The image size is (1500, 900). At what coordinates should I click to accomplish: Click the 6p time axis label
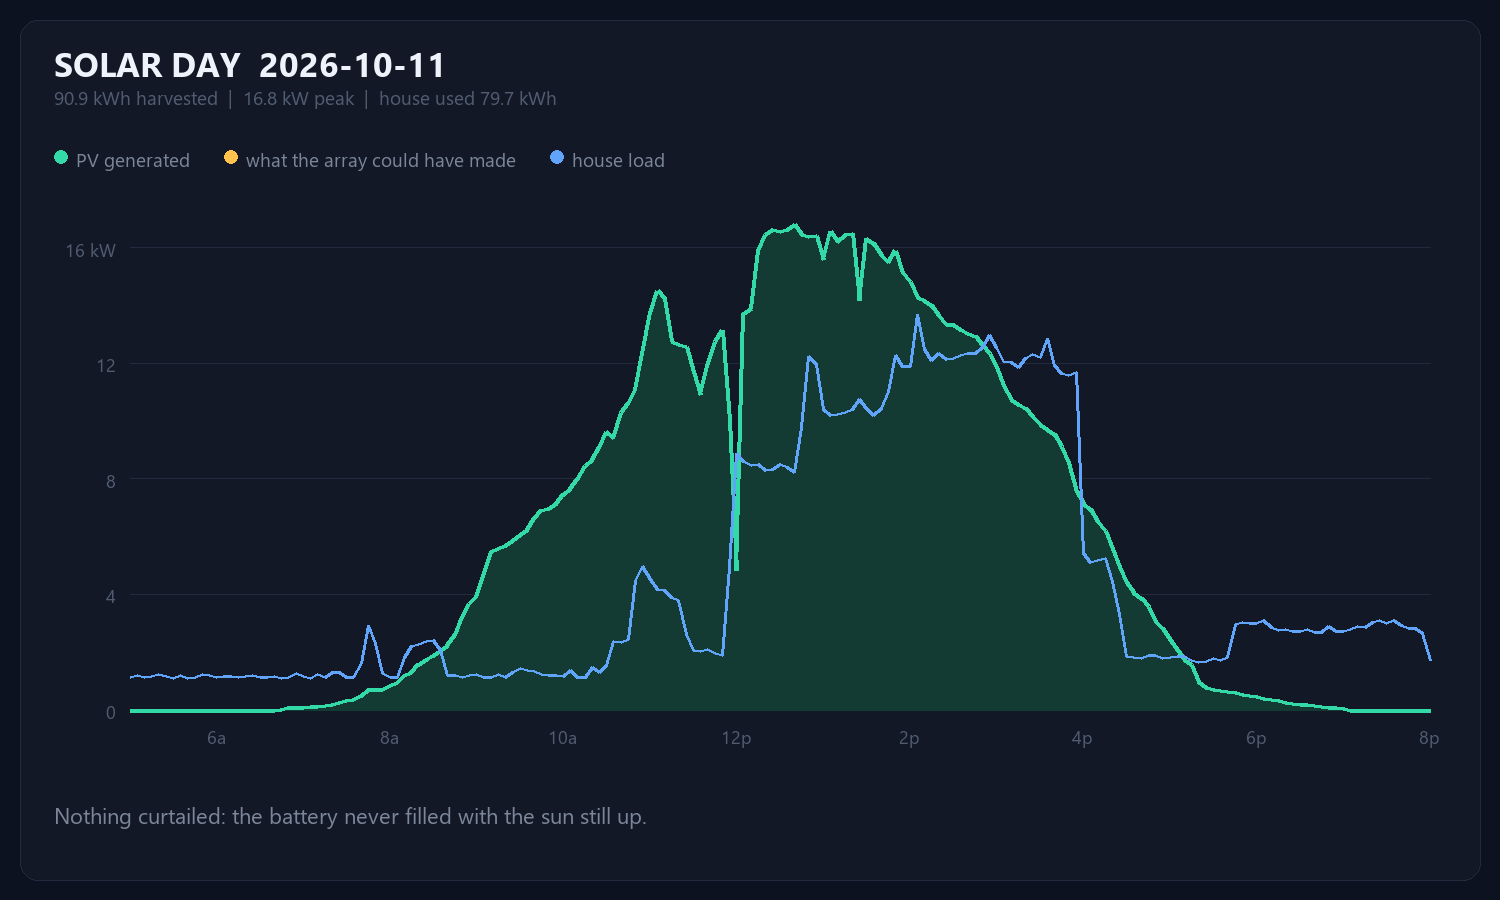click(1256, 739)
